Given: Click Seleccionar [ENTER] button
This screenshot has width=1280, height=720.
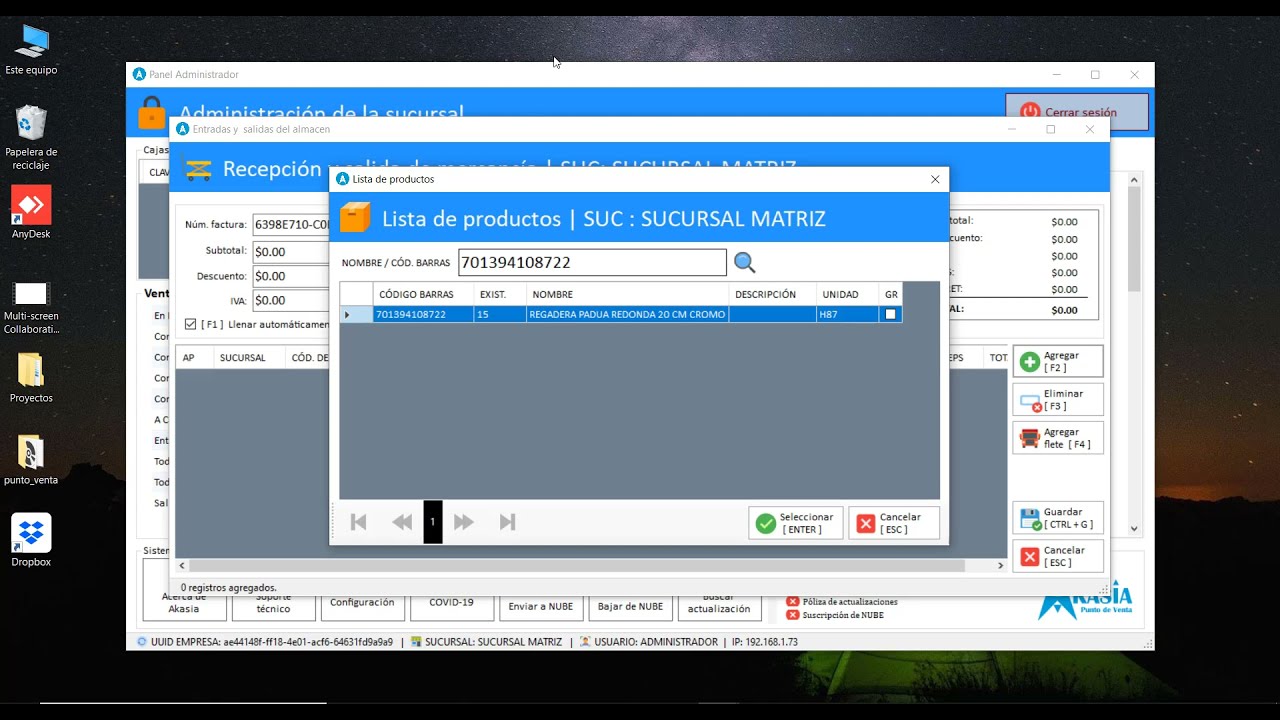Looking at the screenshot, I should click(x=796, y=523).
